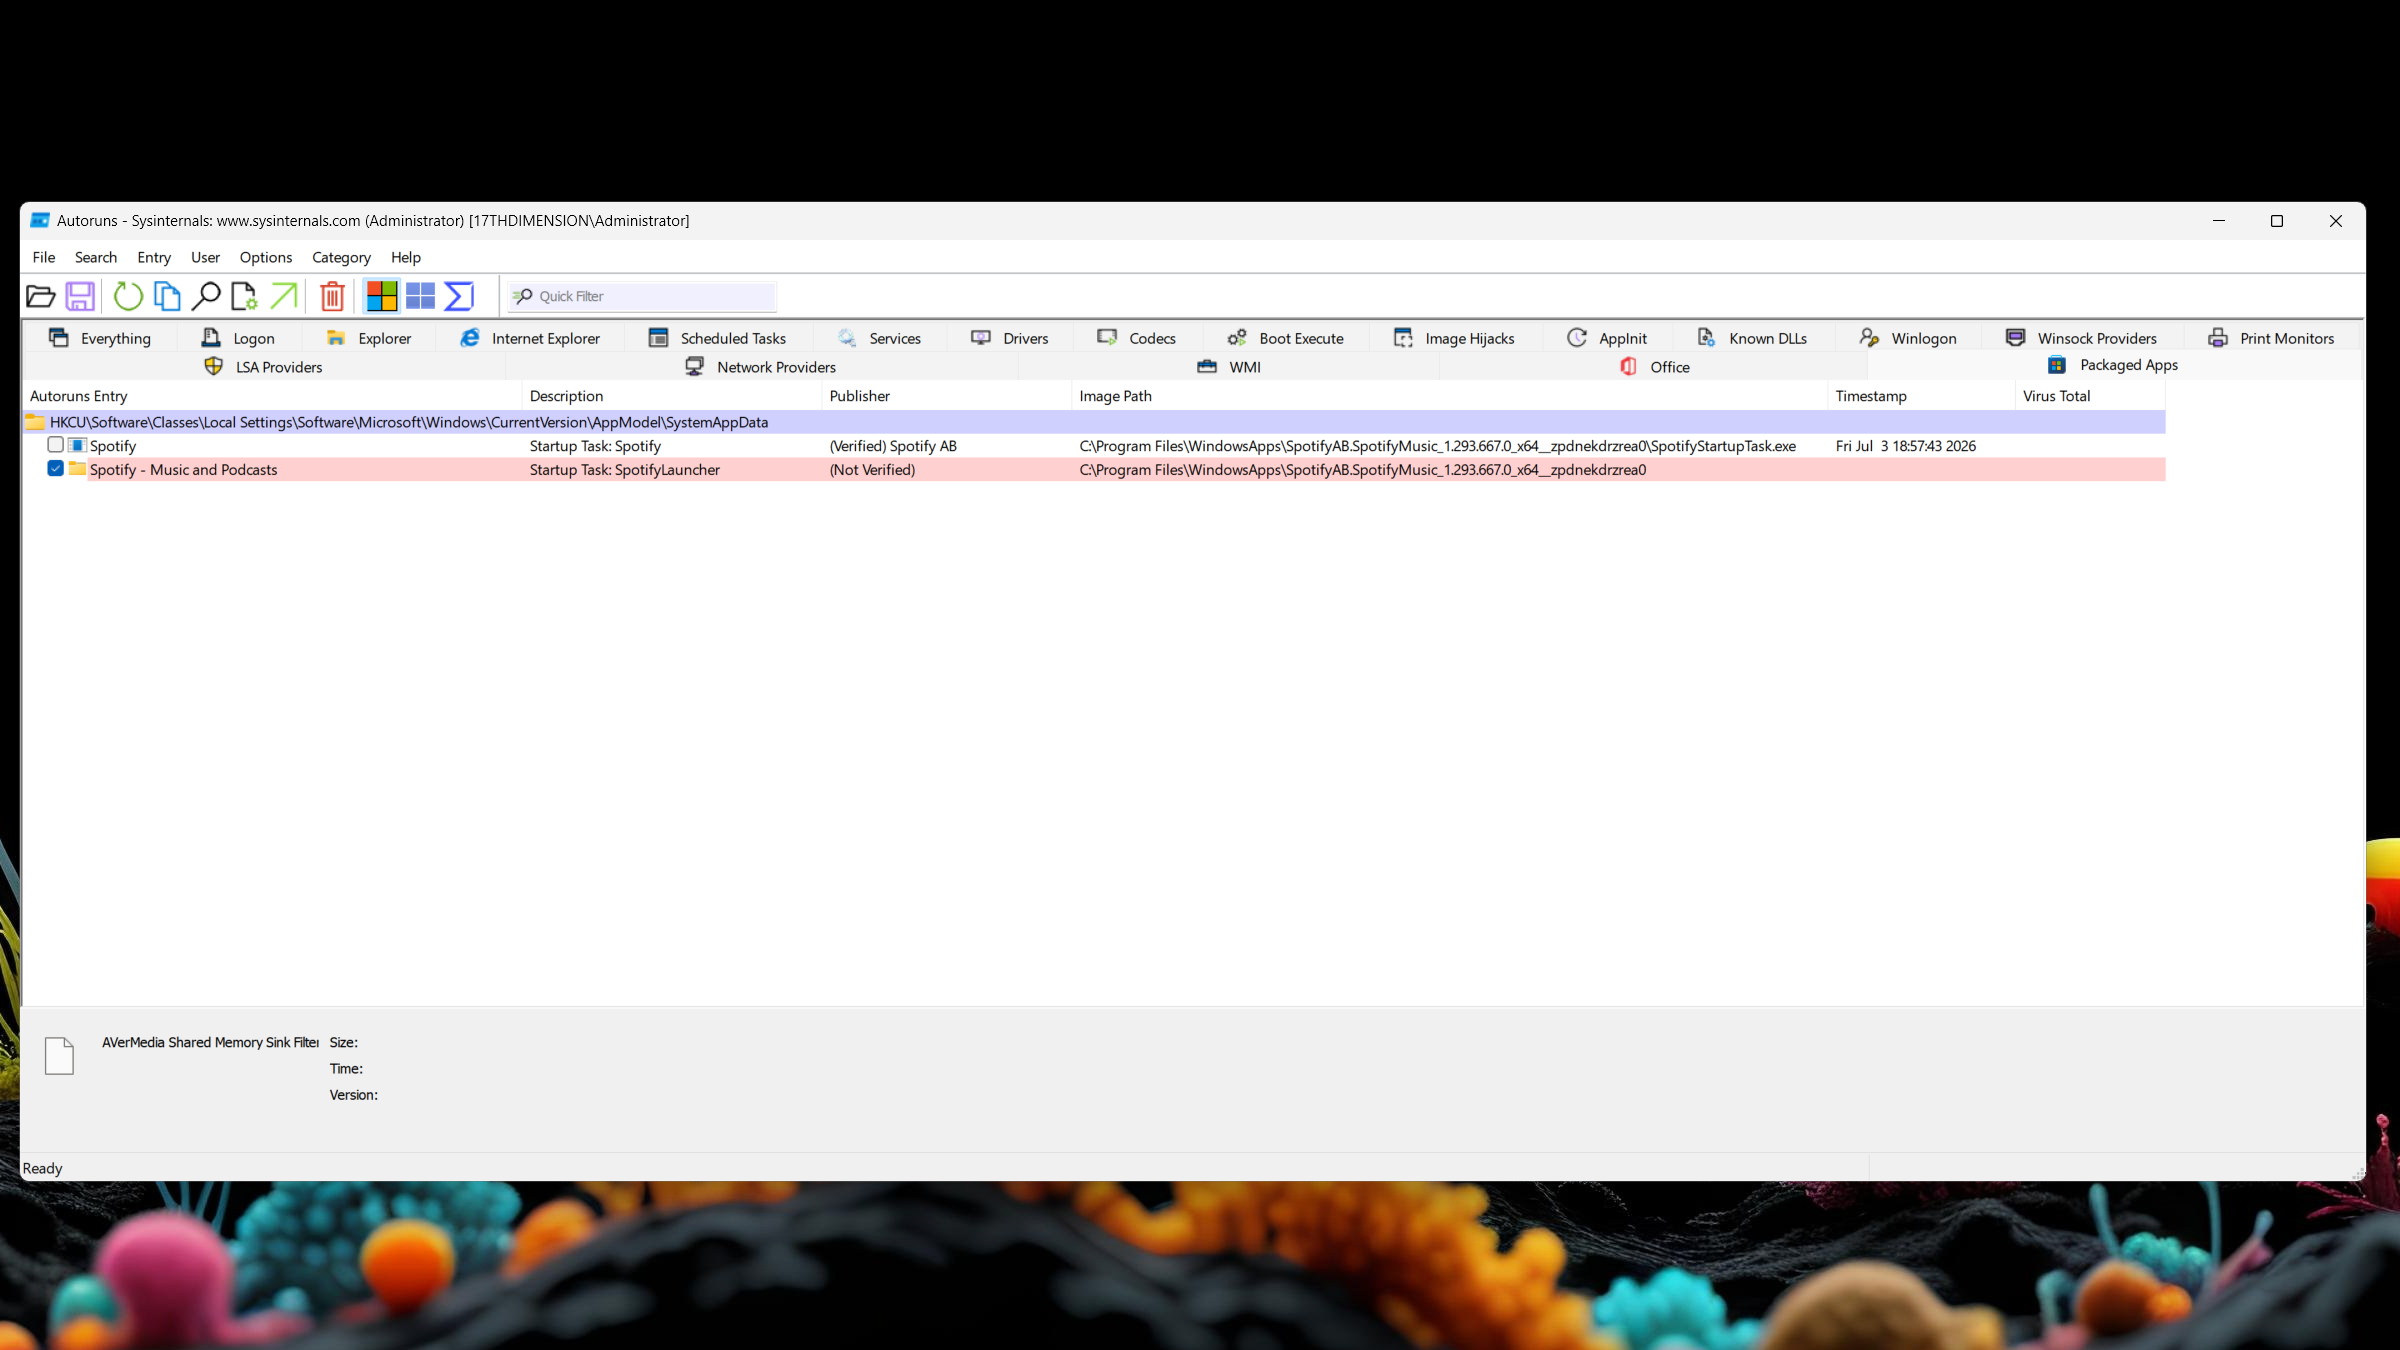Check the Spotify entry checkbox

click(x=56, y=444)
